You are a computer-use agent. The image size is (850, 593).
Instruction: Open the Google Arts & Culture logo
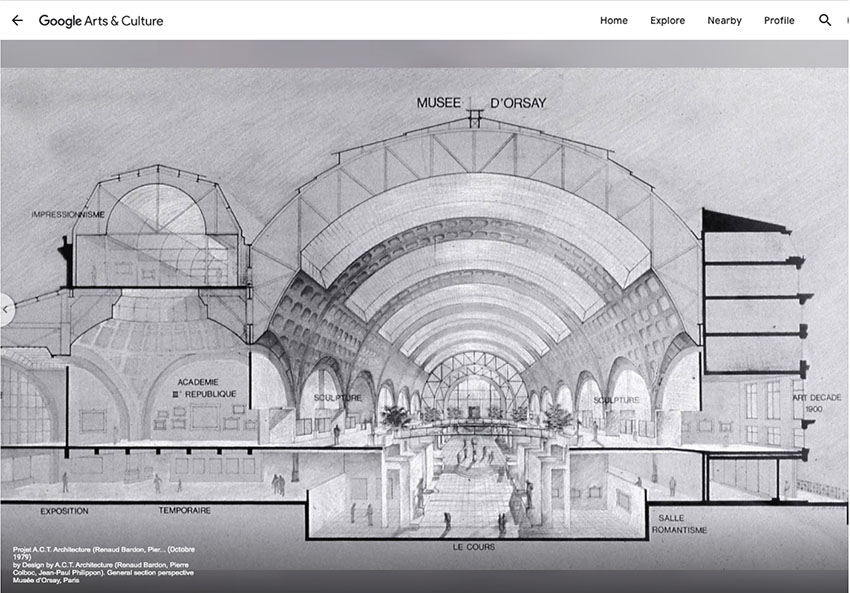pyautogui.click(x=100, y=20)
